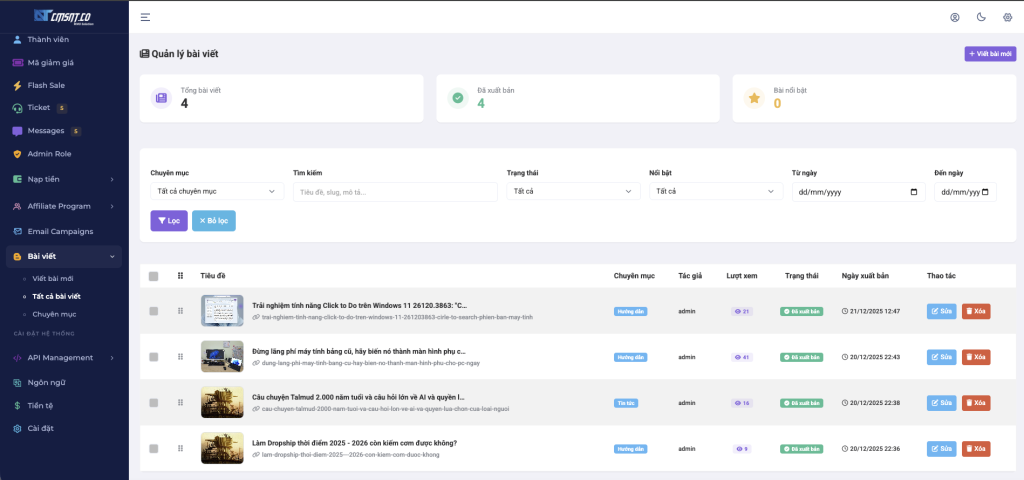Click the purple Lọc filter button
The width and height of the screenshot is (1024, 480).
(x=168, y=220)
